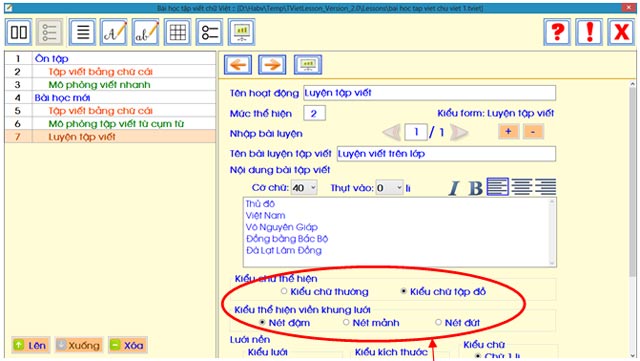Viewport: 640px width, 361px height.
Task: Go to previous activity with left orange arrow
Action: click(238, 65)
